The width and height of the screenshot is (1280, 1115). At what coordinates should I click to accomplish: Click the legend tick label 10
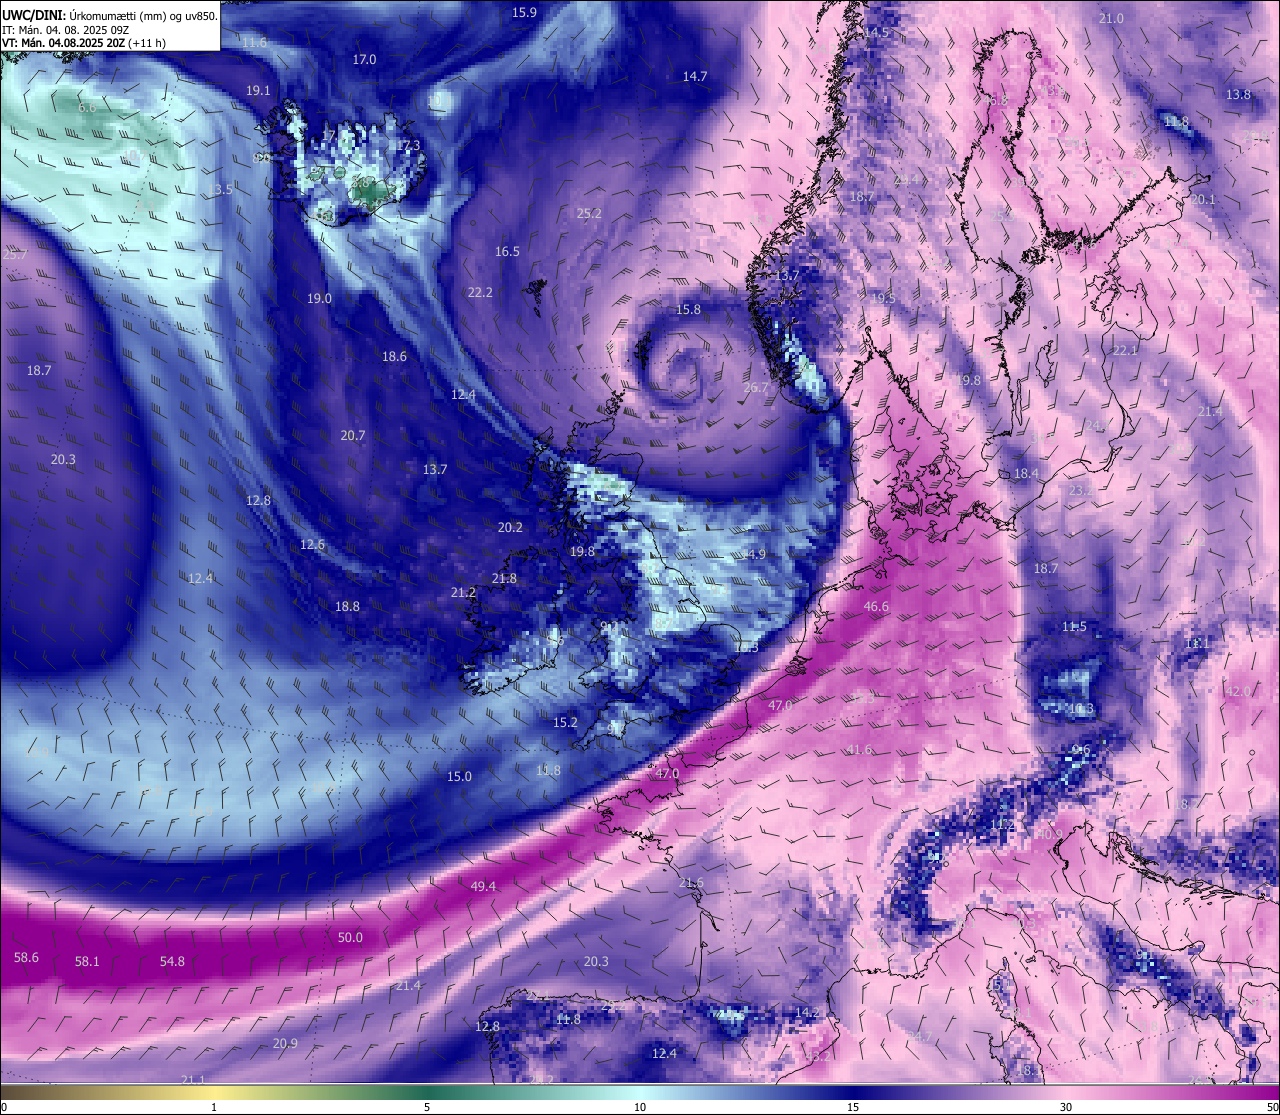[x=640, y=1107]
